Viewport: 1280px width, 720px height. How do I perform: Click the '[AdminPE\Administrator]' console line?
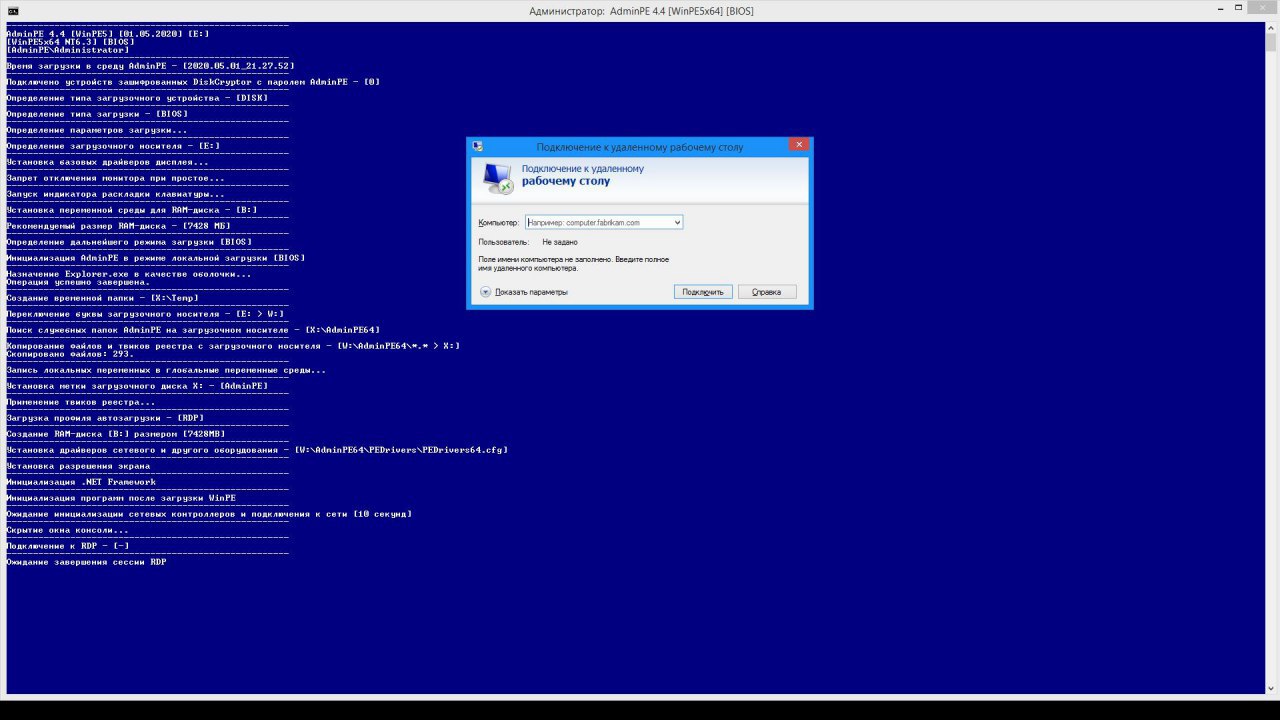click(x=67, y=50)
